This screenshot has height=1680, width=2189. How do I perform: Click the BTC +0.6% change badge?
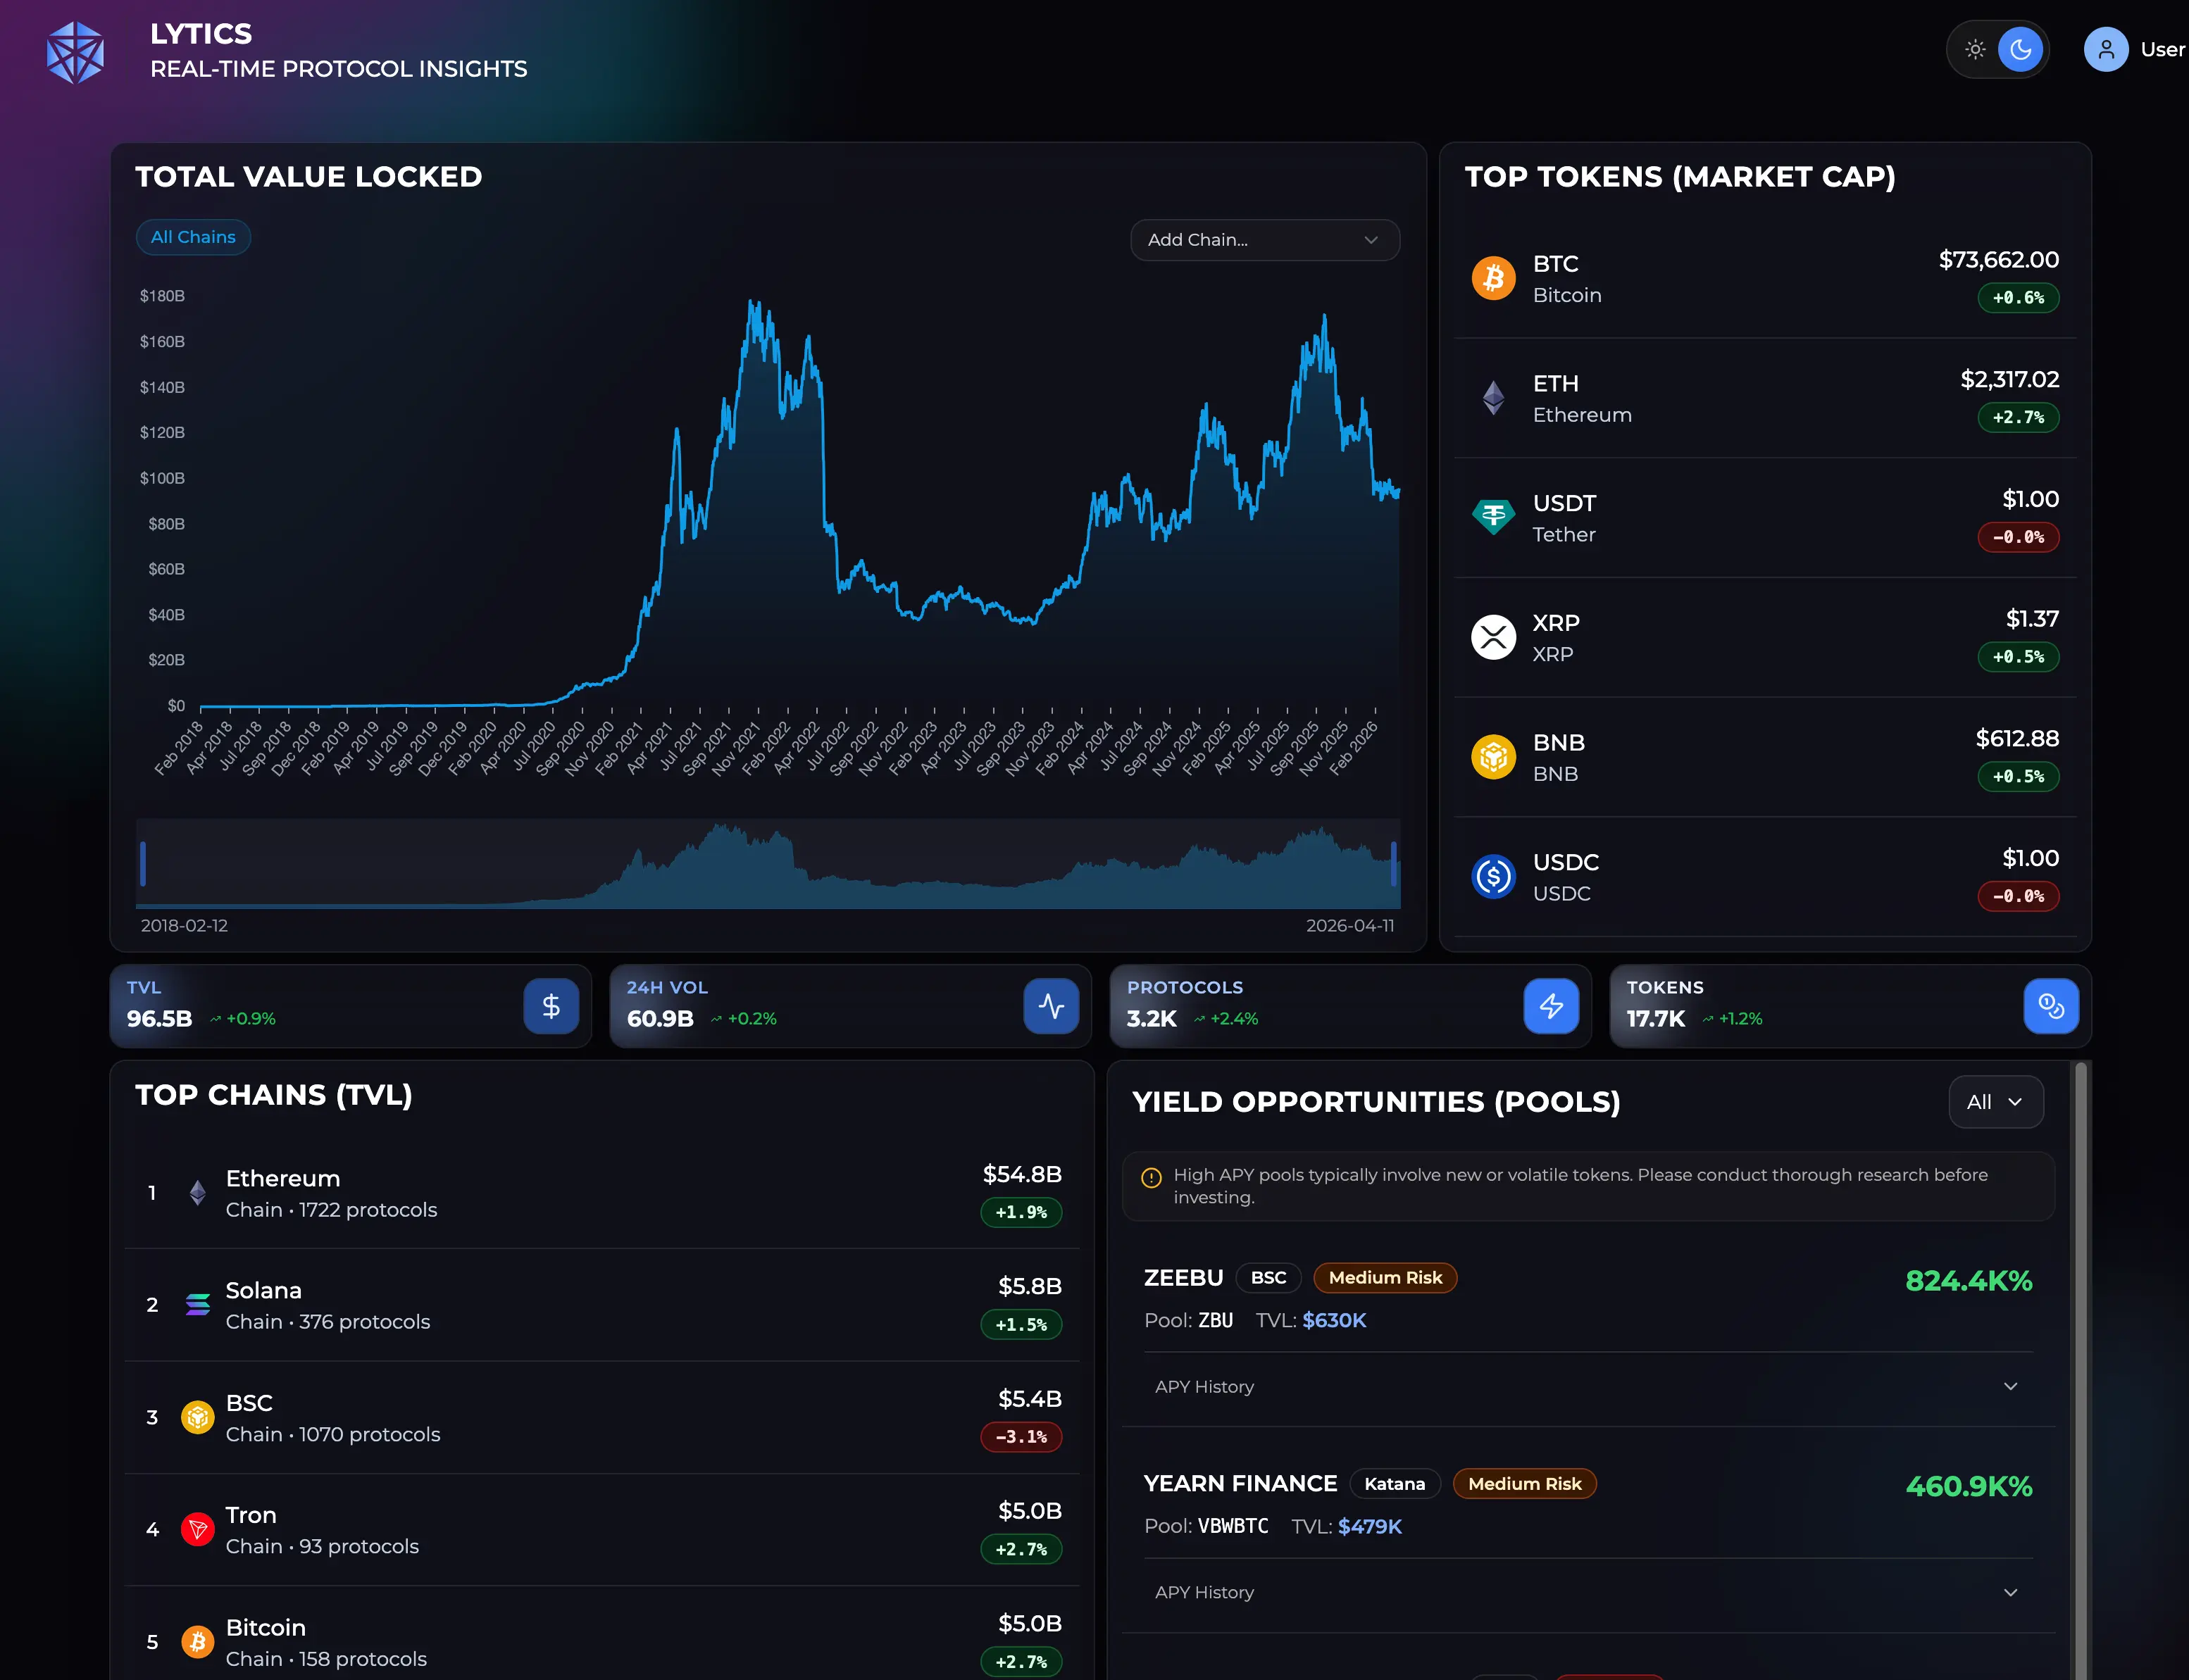[2018, 298]
